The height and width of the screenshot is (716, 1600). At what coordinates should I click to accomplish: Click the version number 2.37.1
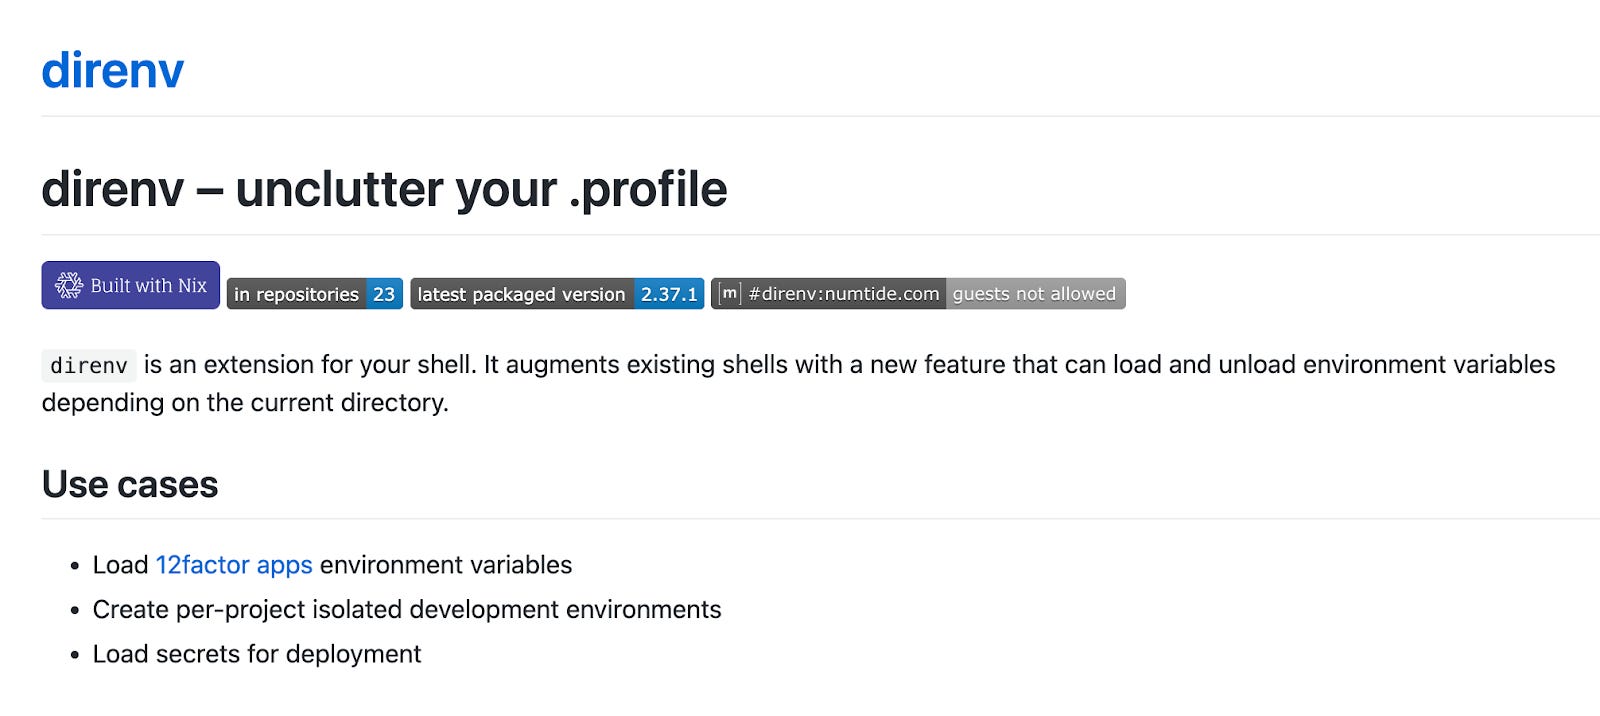[x=669, y=294]
